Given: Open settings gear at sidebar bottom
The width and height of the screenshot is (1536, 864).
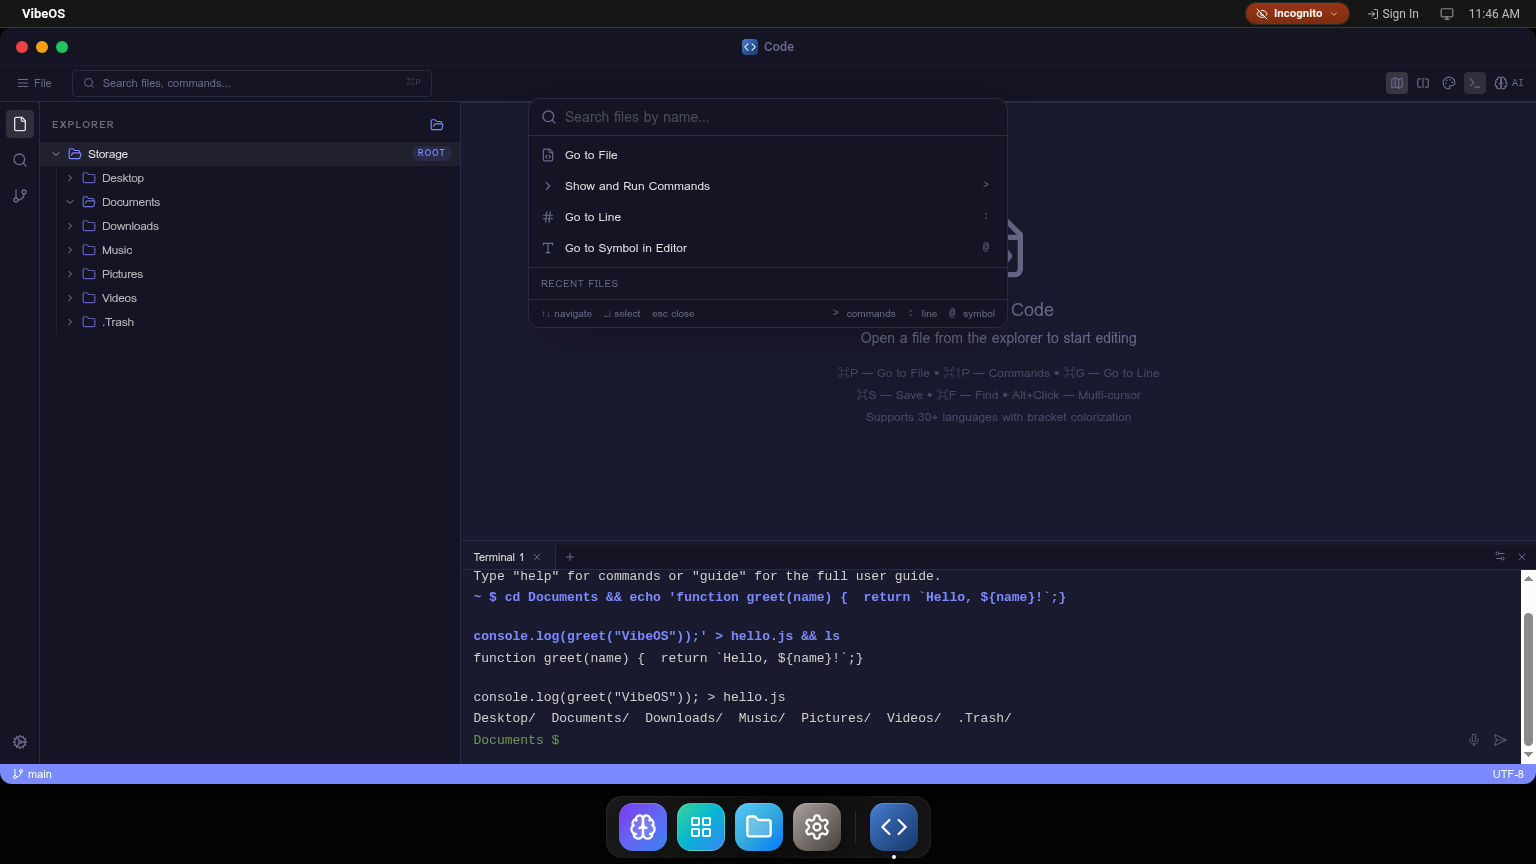Looking at the screenshot, I should (x=20, y=742).
